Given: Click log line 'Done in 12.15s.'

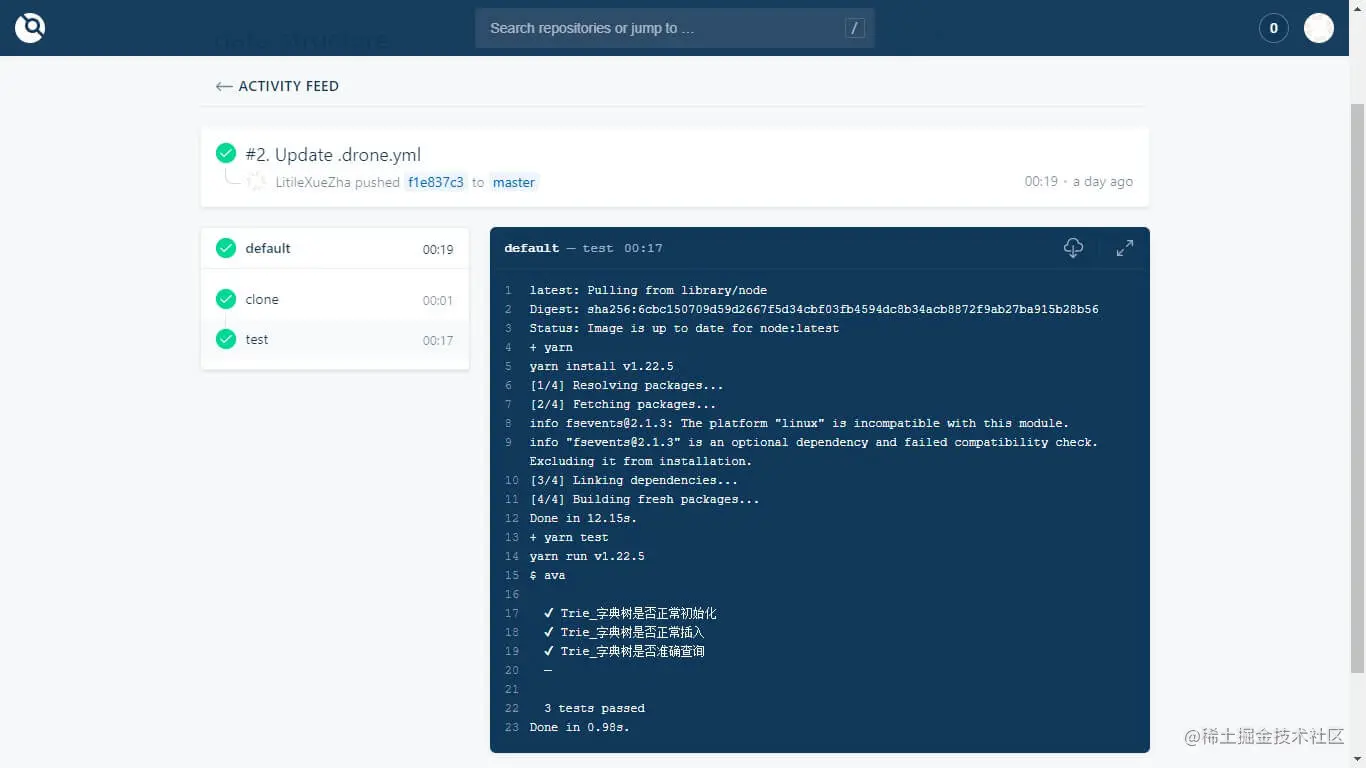Looking at the screenshot, I should (x=583, y=519).
